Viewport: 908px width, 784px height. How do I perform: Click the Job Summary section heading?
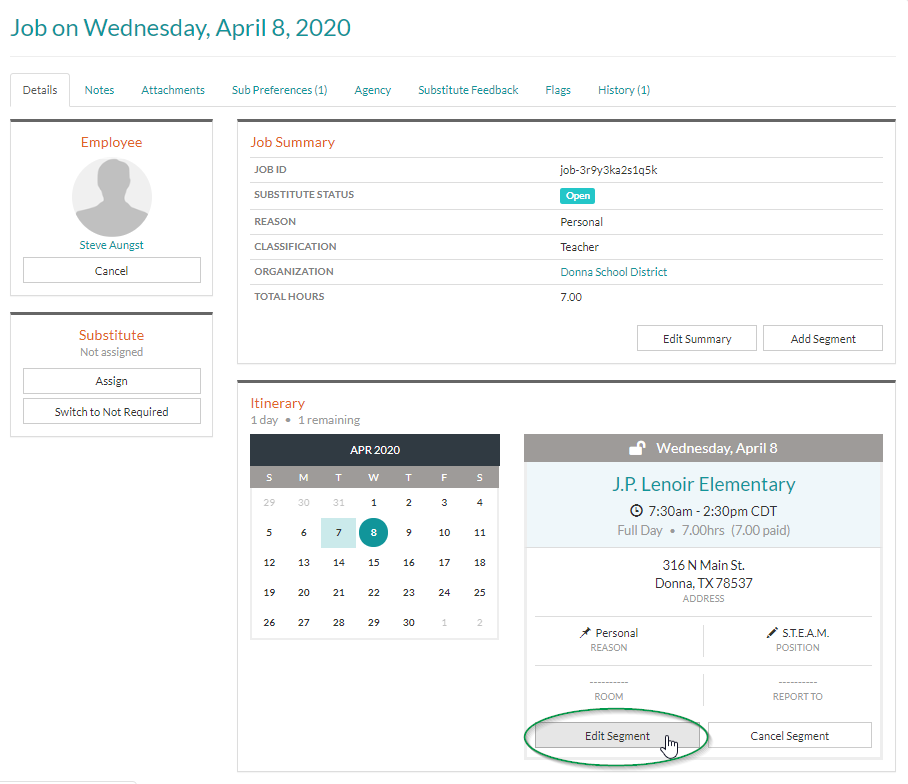pos(292,142)
